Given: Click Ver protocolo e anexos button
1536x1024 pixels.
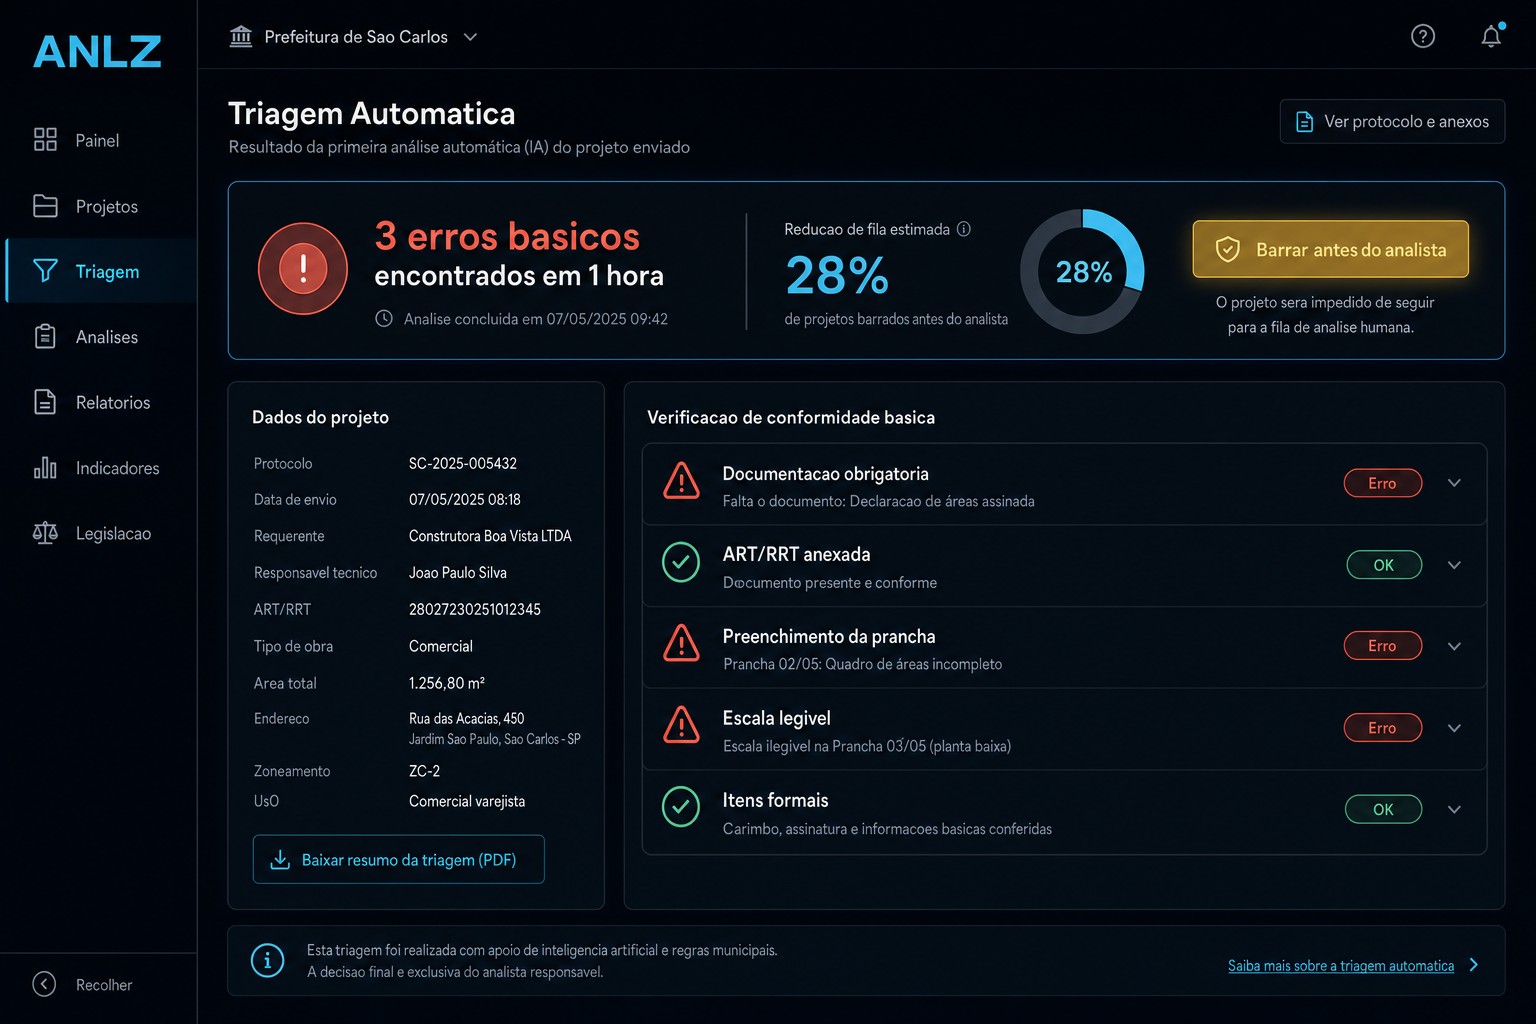Looking at the screenshot, I should tap(1392, 121).
